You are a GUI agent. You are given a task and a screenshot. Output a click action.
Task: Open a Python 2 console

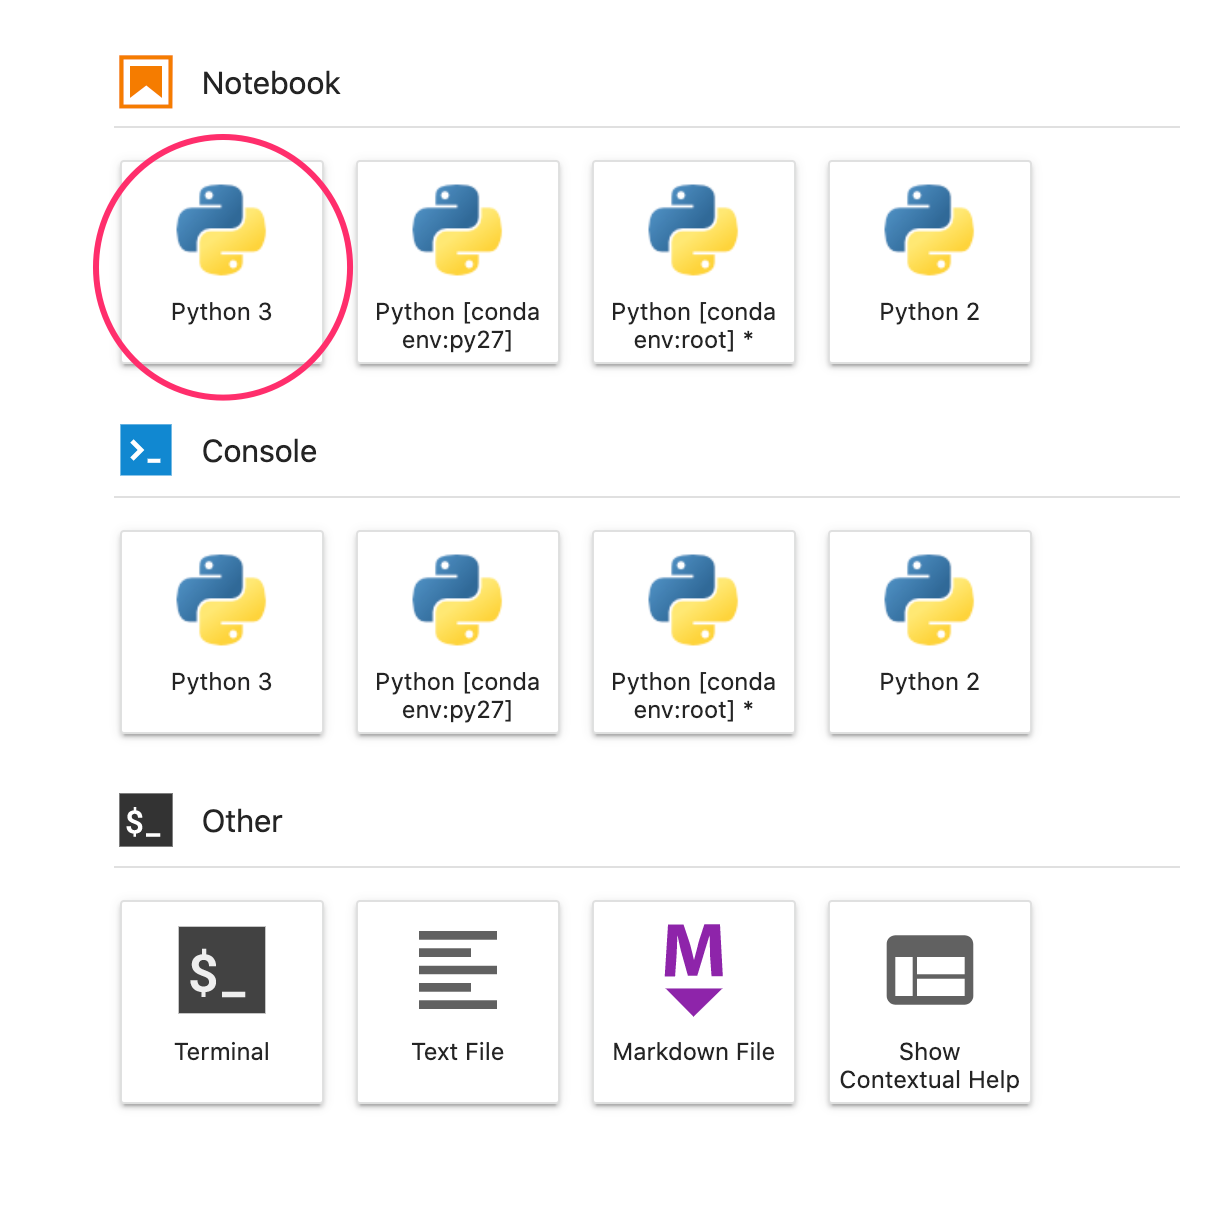point(929,632)
